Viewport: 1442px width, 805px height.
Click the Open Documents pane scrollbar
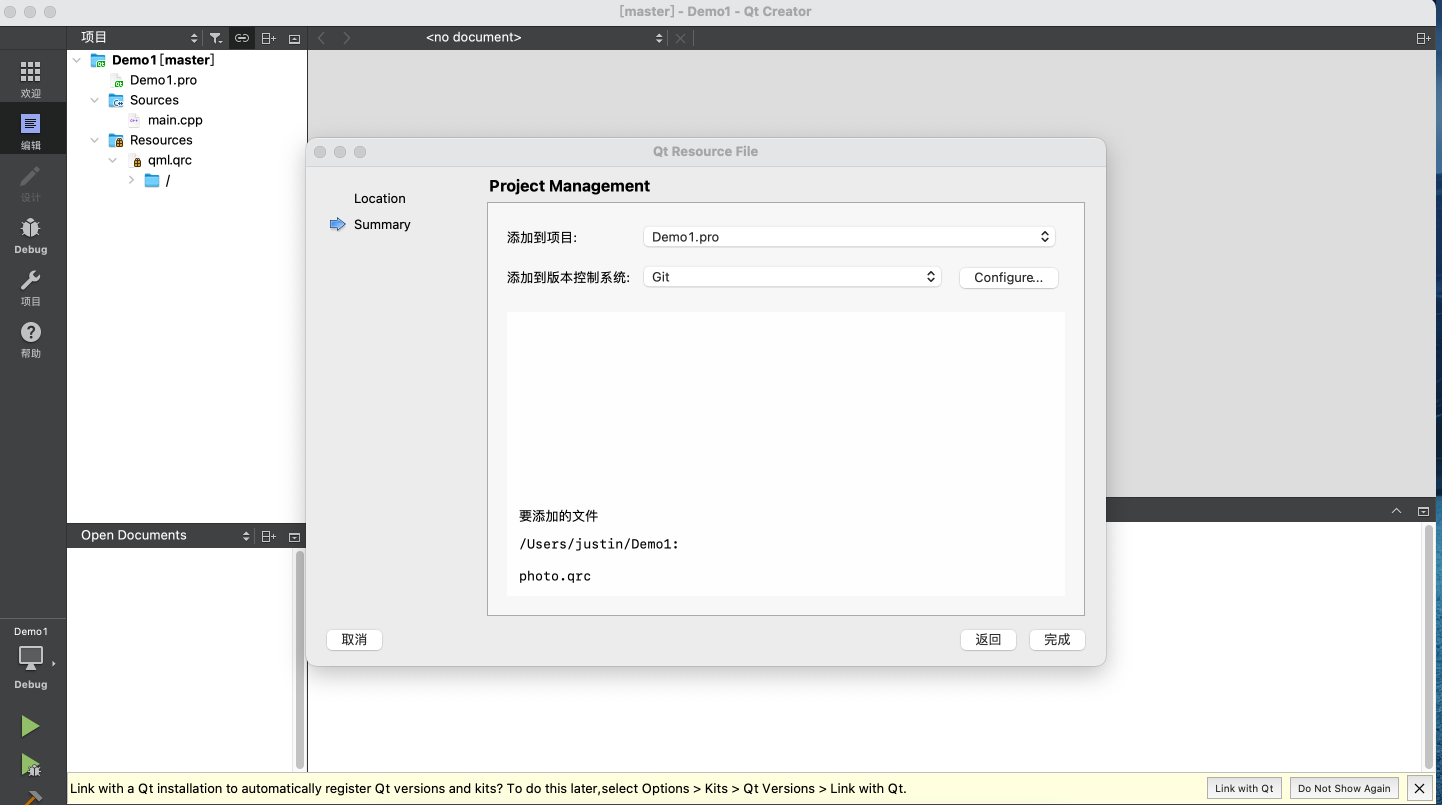click(x=299, y=658)
